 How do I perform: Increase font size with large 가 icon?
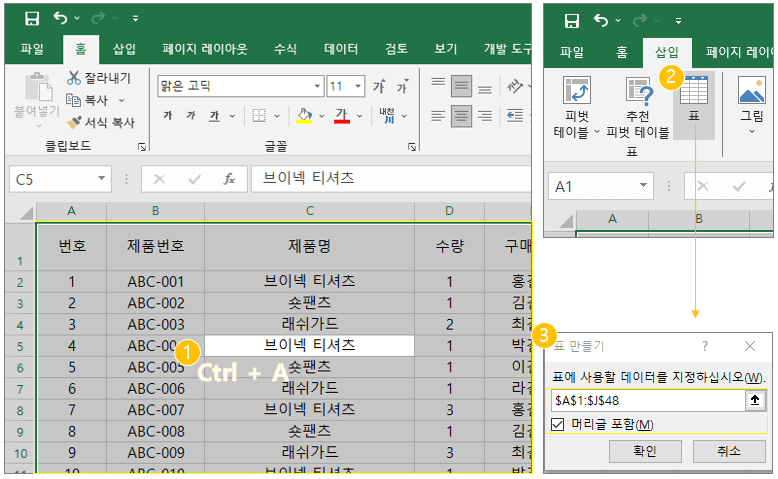coord(380,87)
